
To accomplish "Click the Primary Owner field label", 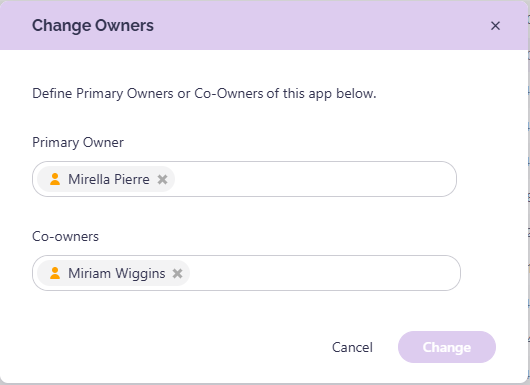I will coord(78,143).
